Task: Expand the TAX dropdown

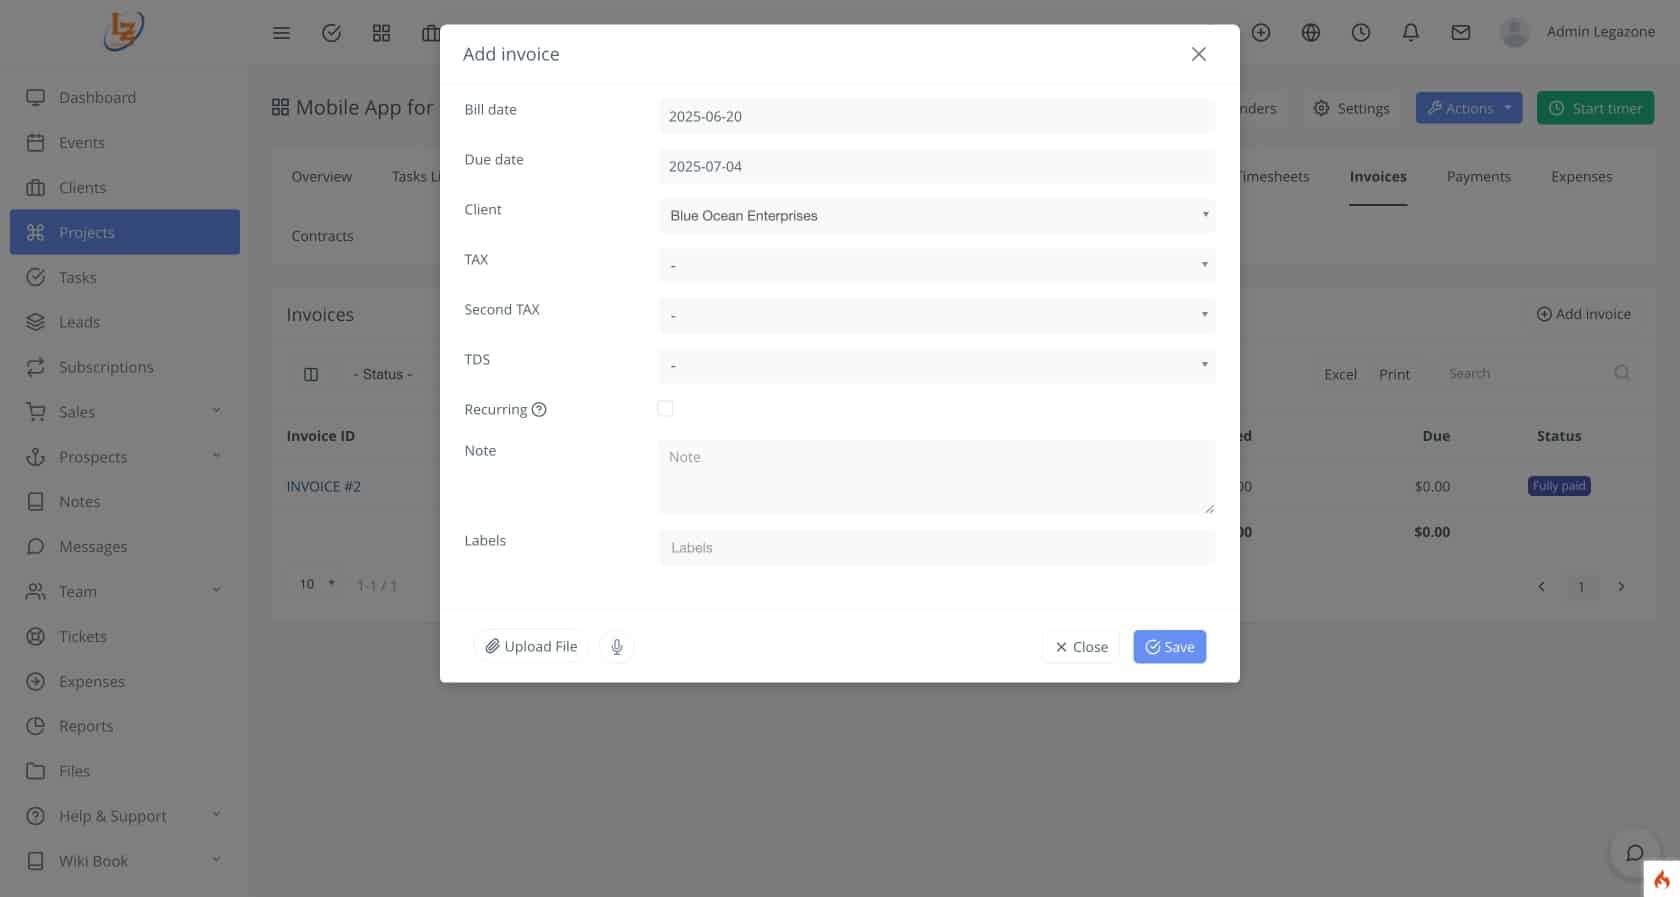Action: pyautogui.click(x=937, y=265)
